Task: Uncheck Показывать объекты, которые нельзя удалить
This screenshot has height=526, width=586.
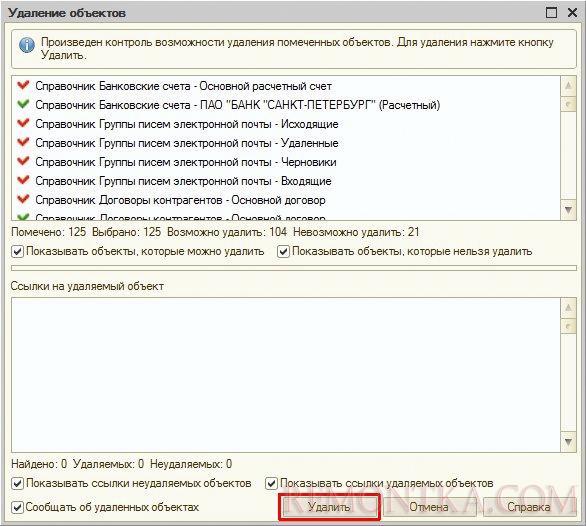Action: [x=283, y=251]
